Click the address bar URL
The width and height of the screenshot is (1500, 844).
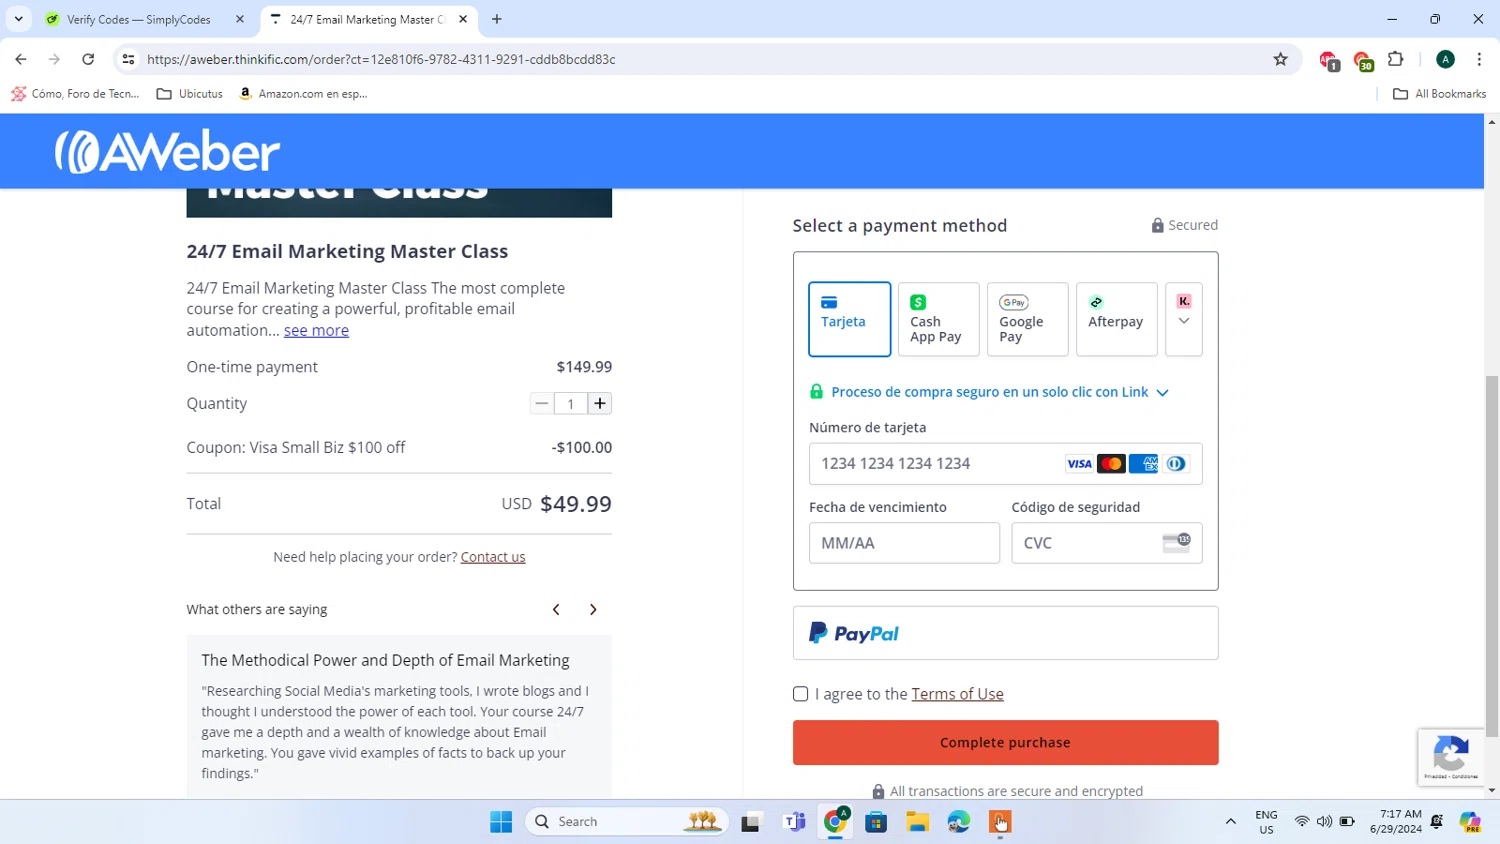coord(381,59)
